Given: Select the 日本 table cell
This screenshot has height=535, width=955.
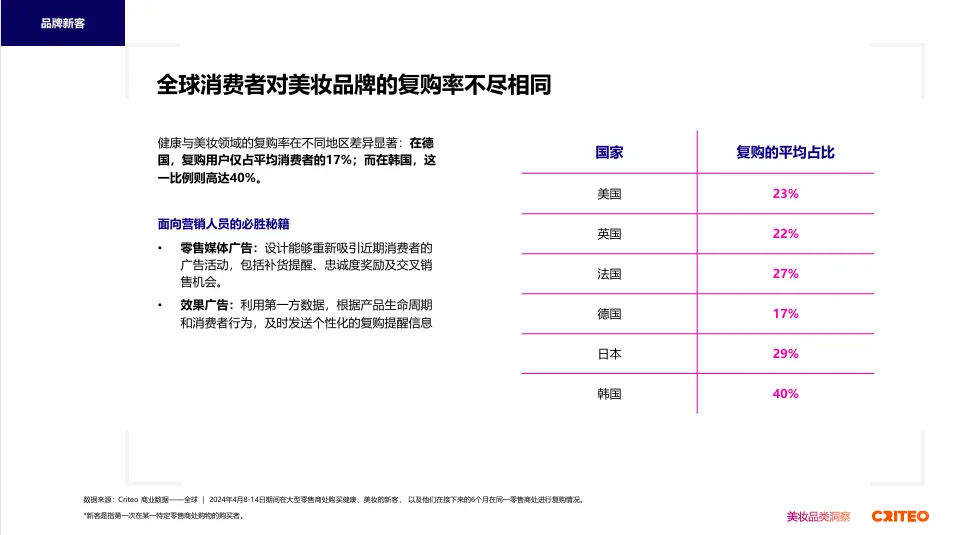Looking at the screenshot, I should (x=609, y=354).
